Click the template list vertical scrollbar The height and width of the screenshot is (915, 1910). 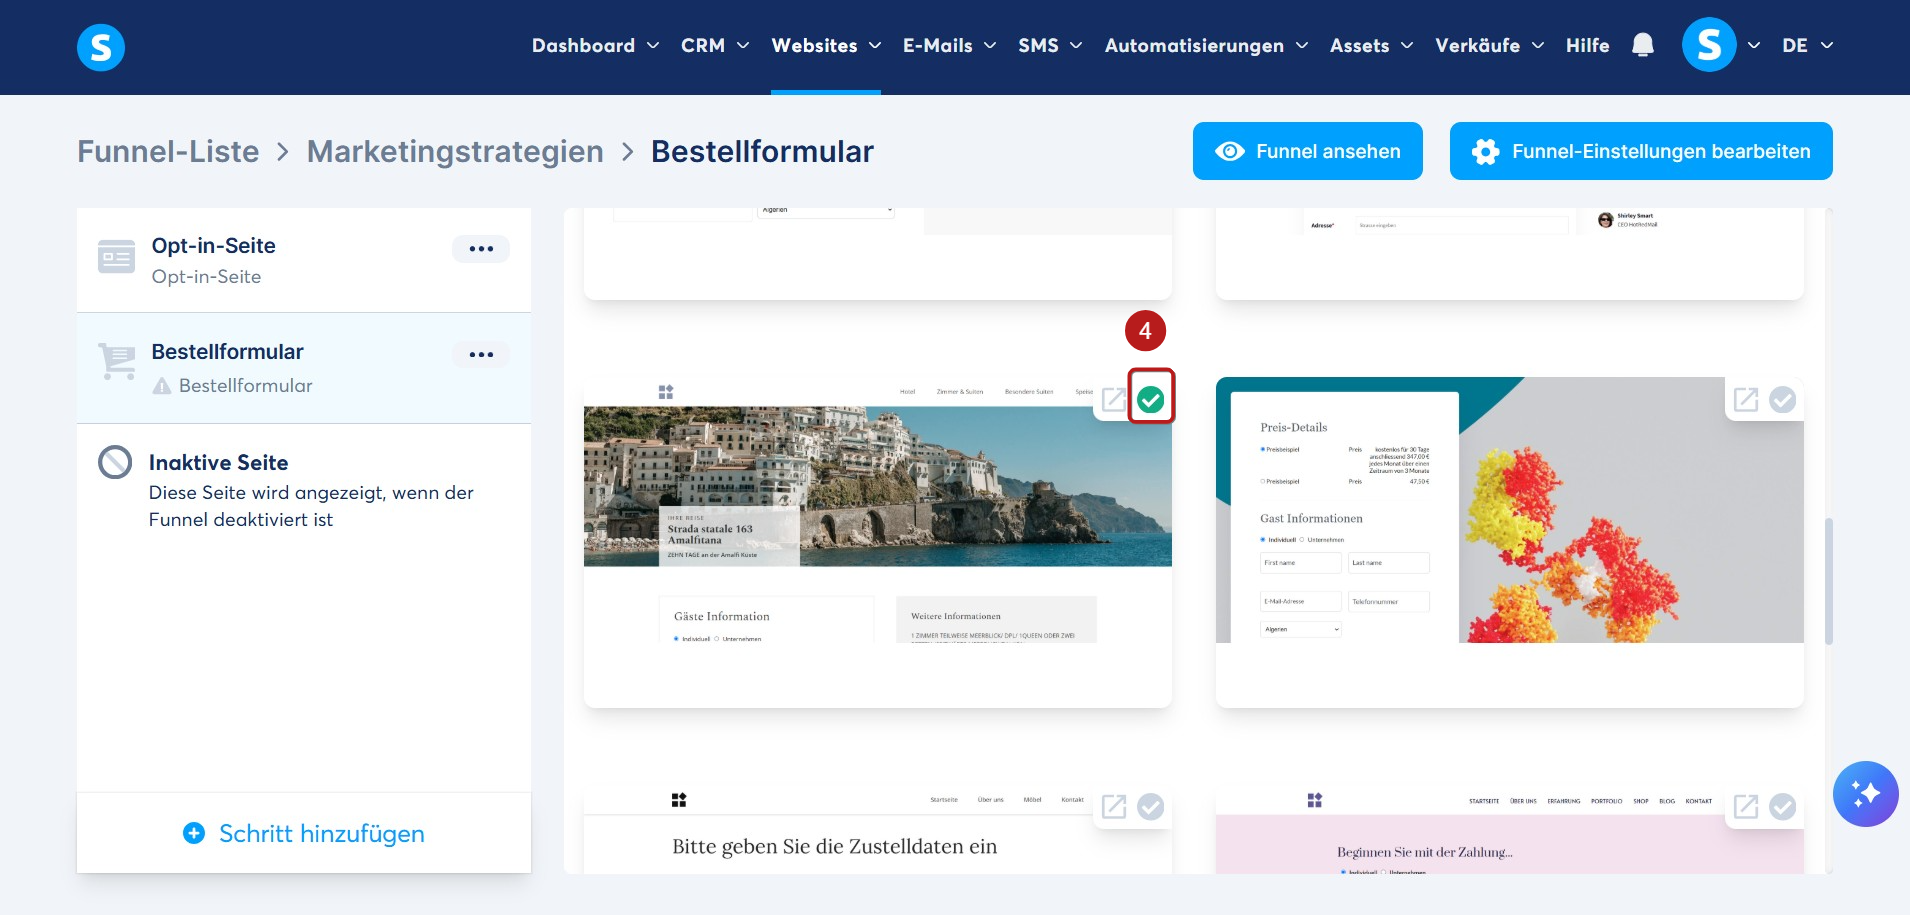(x=1828, y=580)
